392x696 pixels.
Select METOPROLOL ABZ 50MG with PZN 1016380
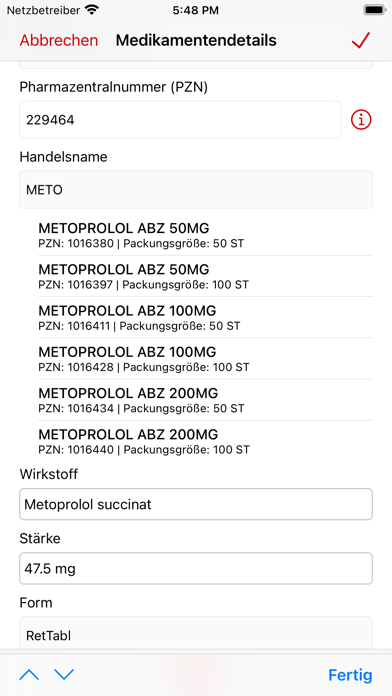205,235
